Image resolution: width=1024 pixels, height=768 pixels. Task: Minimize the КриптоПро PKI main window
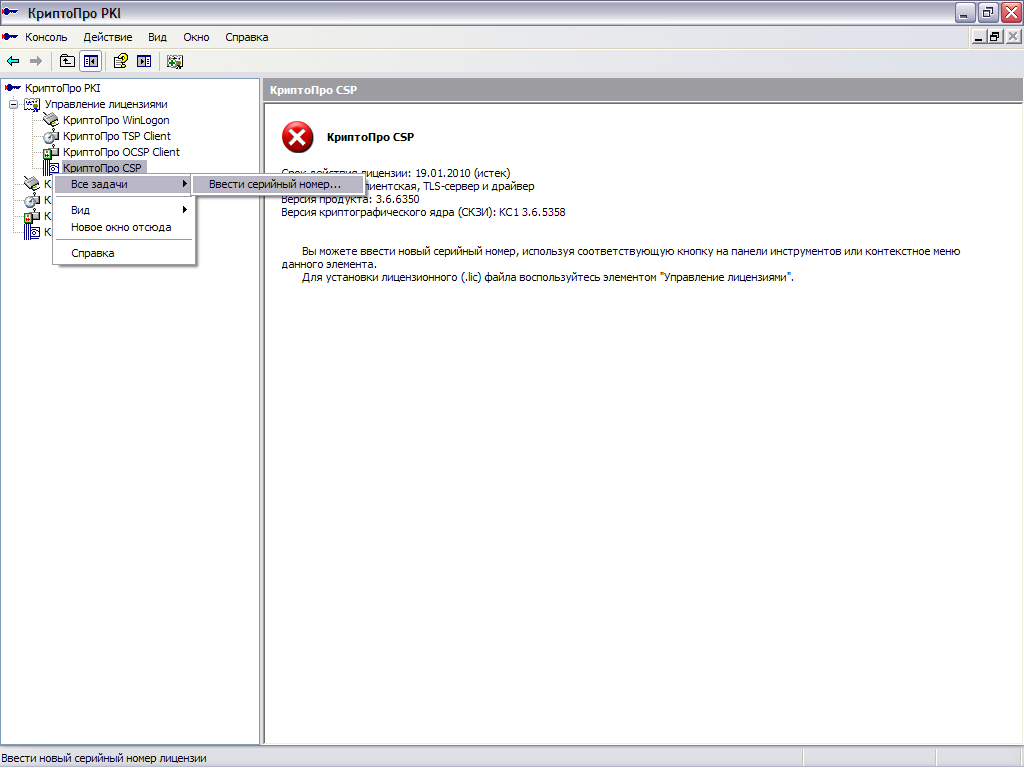965,12
